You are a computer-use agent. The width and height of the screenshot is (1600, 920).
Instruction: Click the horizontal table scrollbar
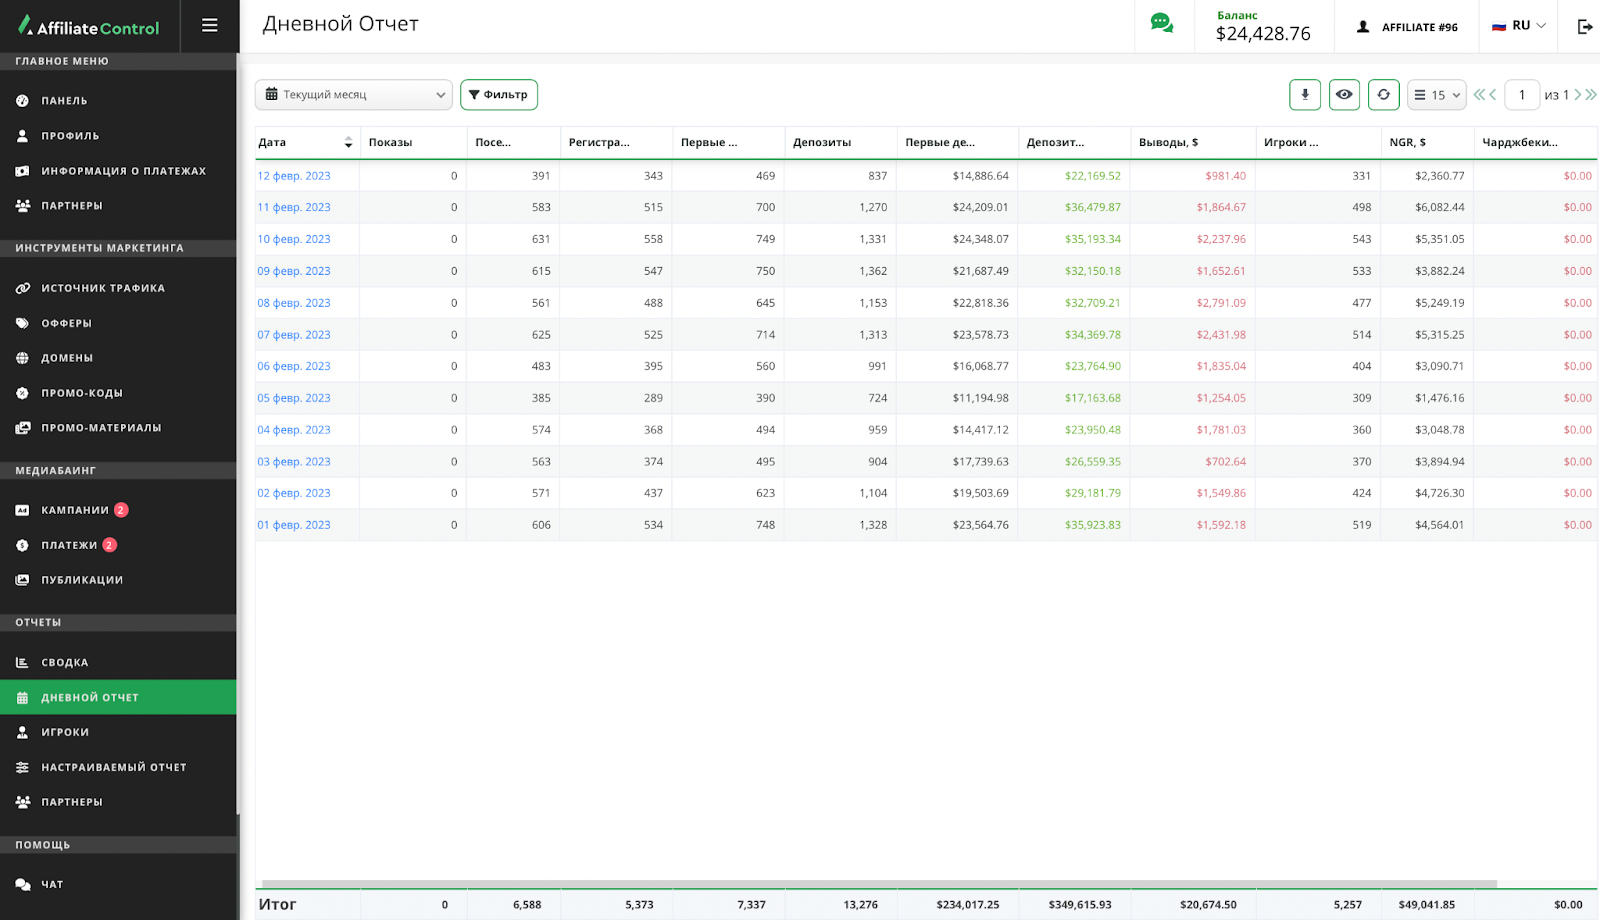coord(880,884)
